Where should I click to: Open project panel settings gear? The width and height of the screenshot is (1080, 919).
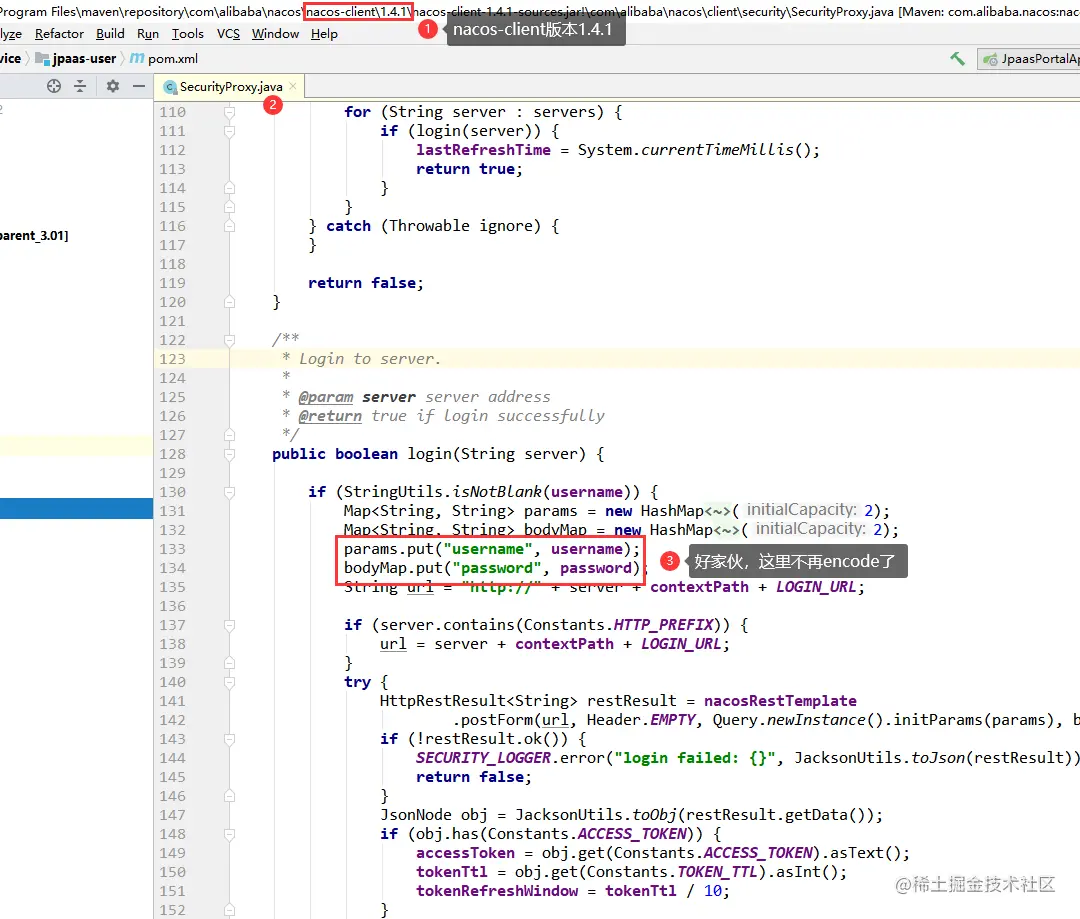pos(113,86)
